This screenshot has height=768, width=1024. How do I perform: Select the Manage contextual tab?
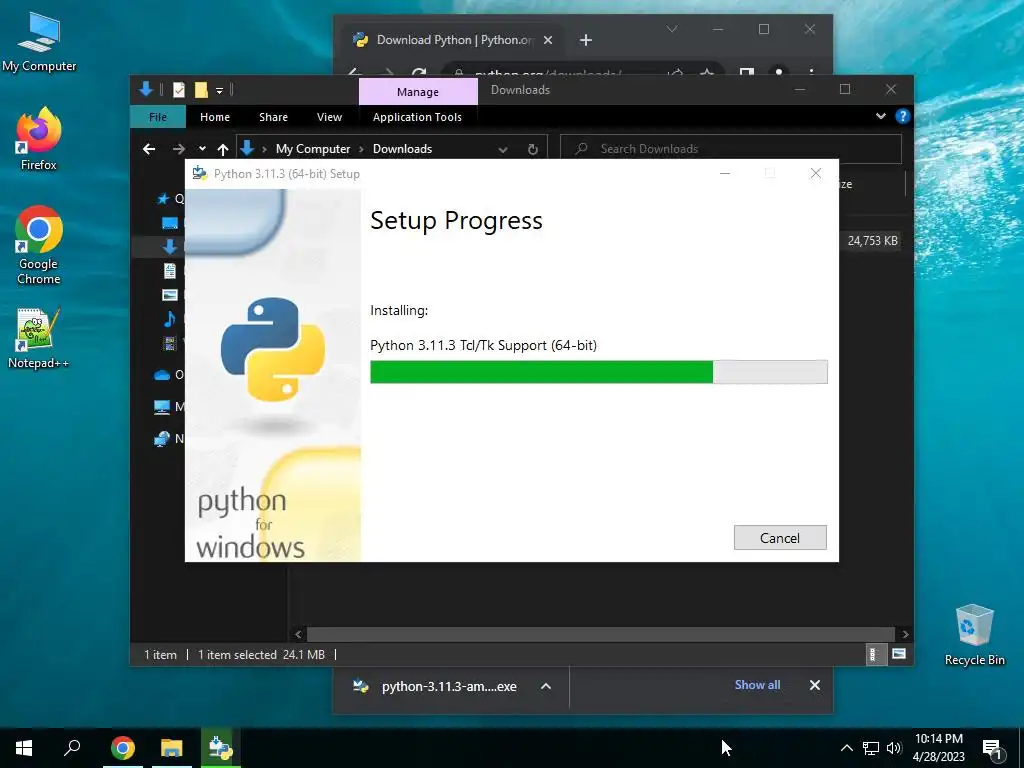point(418,91)
